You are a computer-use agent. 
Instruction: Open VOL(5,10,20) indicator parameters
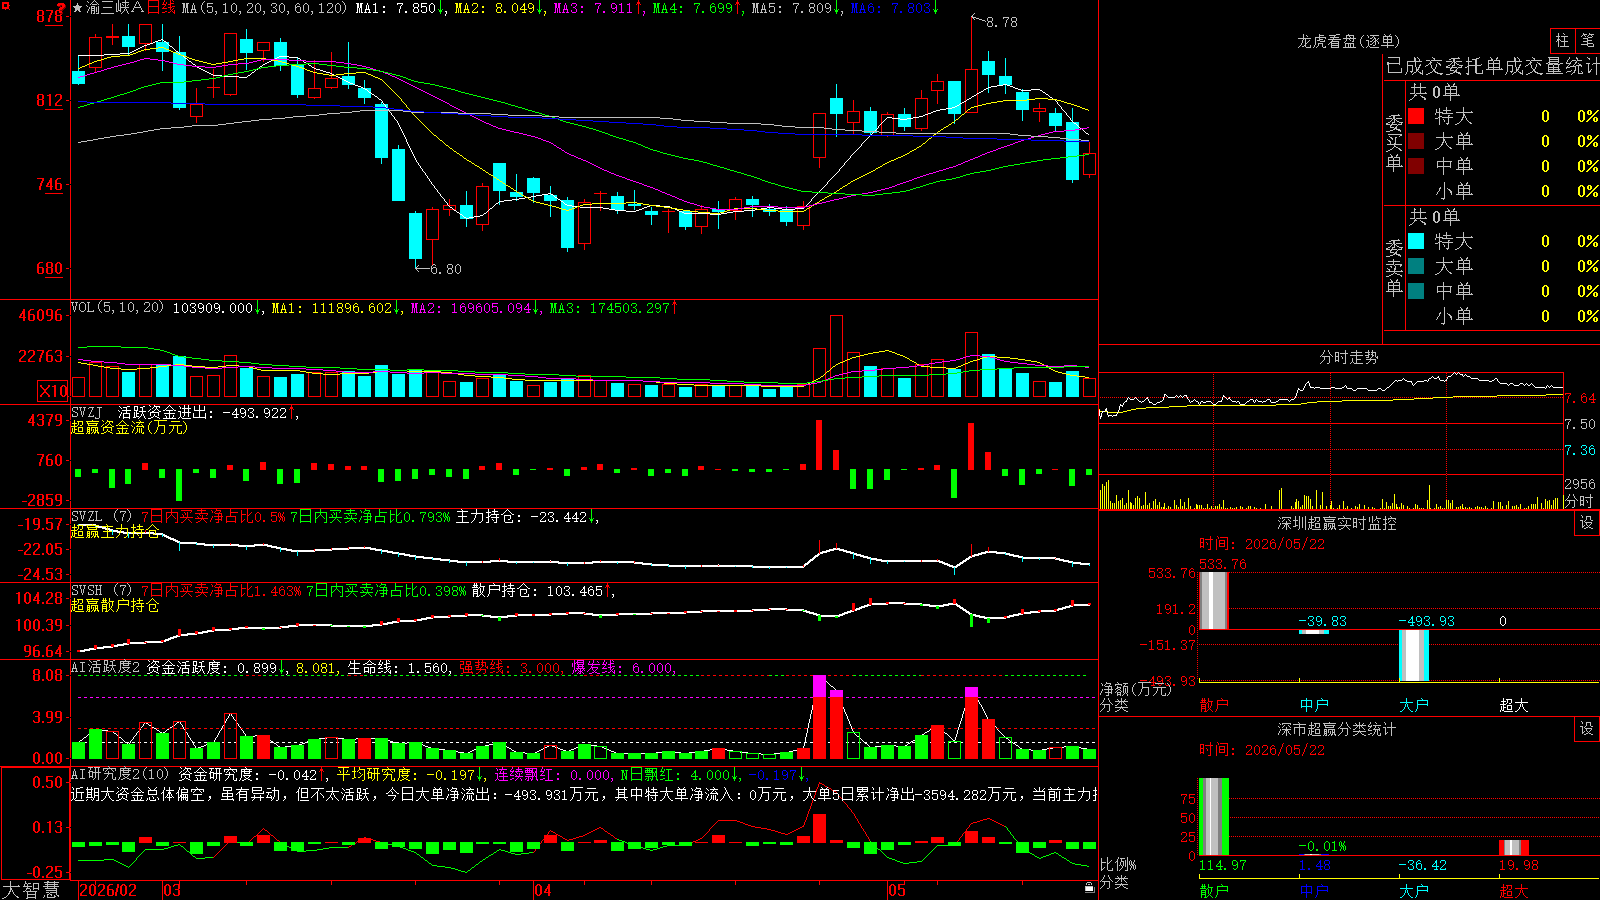[x=117, y=308]
